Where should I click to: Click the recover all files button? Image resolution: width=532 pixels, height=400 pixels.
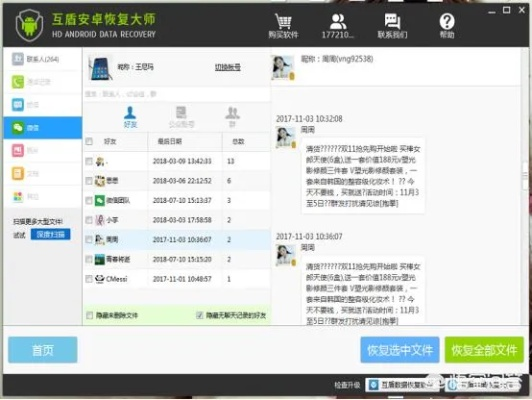pos(484,350)
